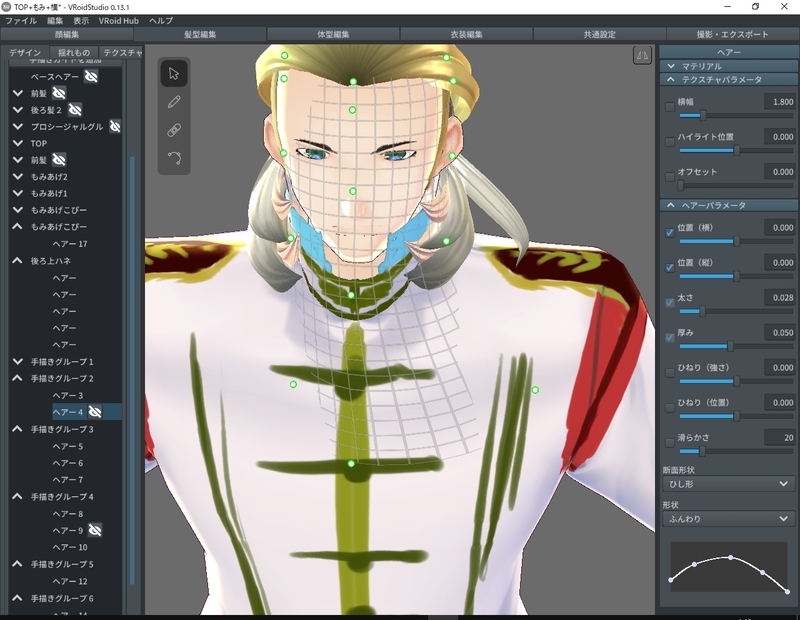Toggle the mirror symmetry icon
The width and height of the screenshot is (800, 620).
click(642, 55)
